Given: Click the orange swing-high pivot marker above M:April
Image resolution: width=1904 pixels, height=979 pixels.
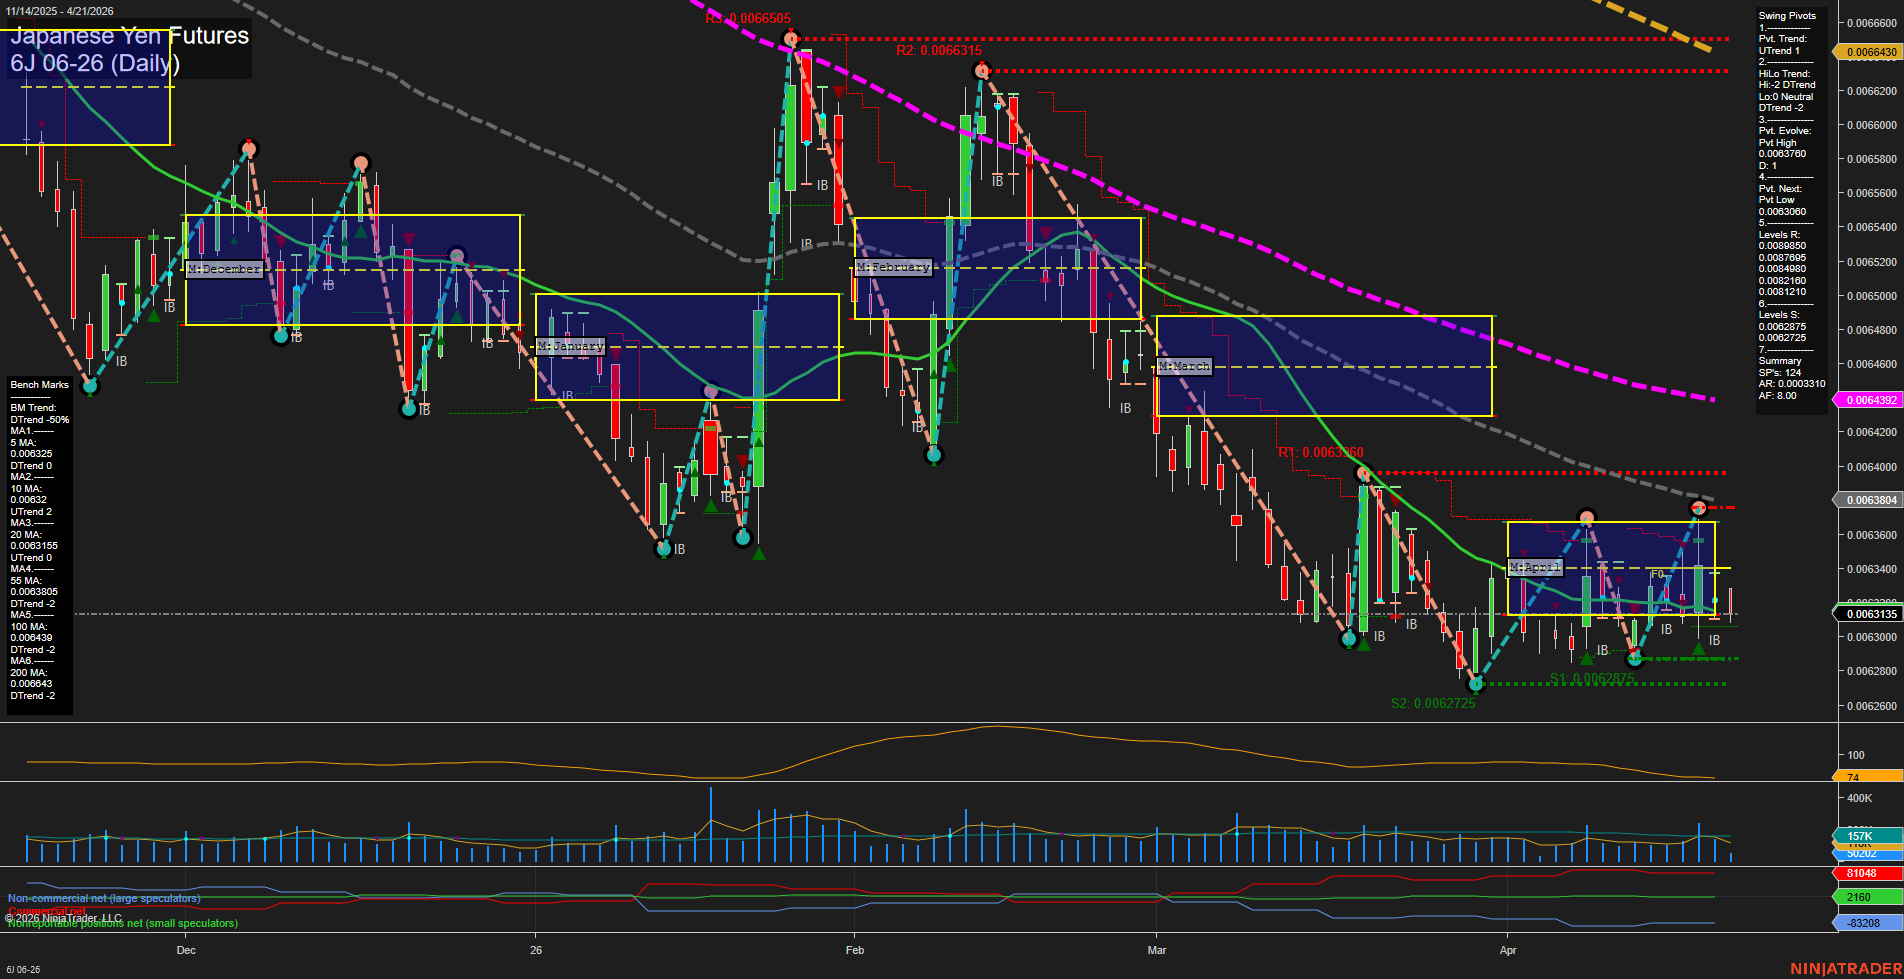Looking at the screenshot, I should coord(1588,518).
